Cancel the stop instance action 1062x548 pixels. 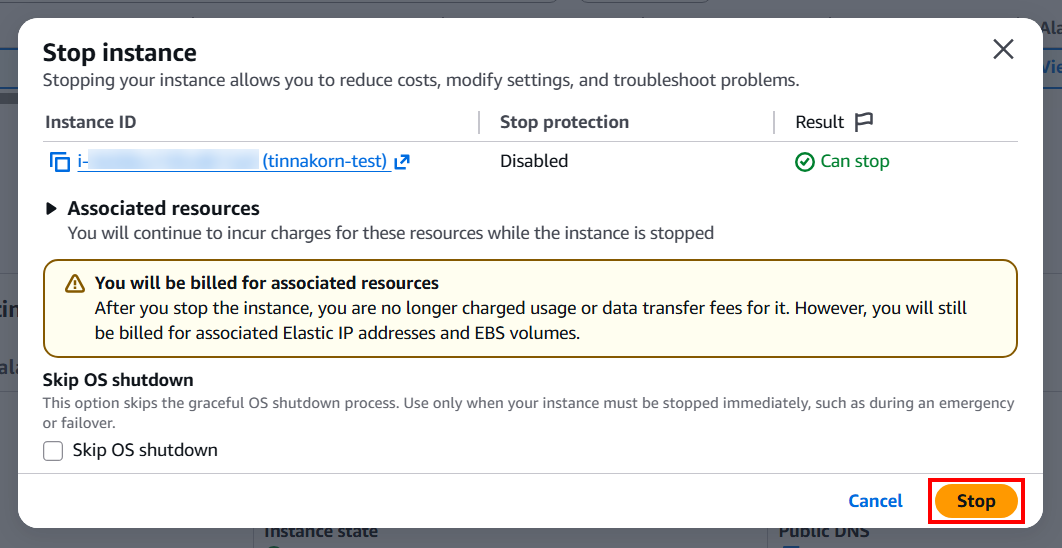(875, 501)
